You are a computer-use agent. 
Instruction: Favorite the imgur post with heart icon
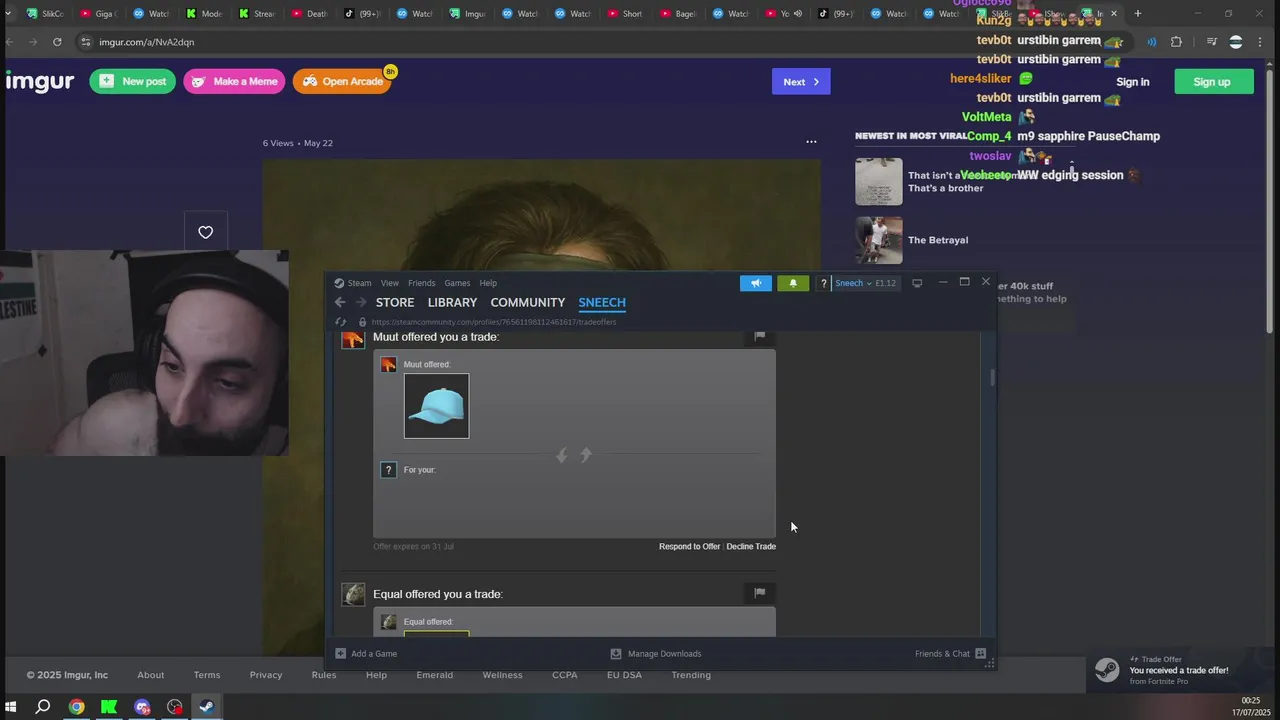coord(206,232)
